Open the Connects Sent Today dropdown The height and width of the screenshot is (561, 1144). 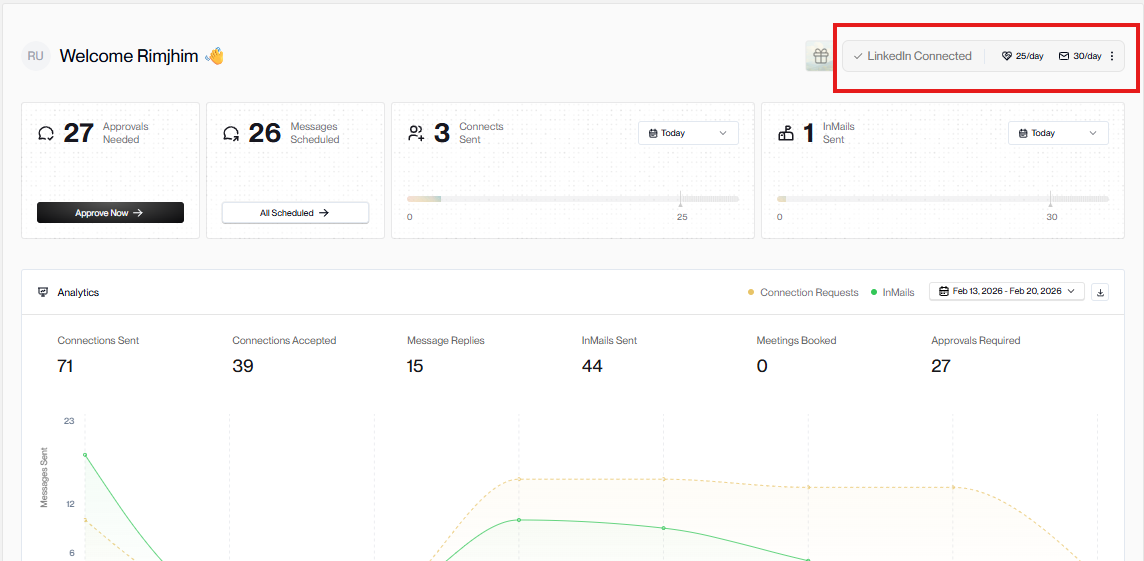[688, 133]
